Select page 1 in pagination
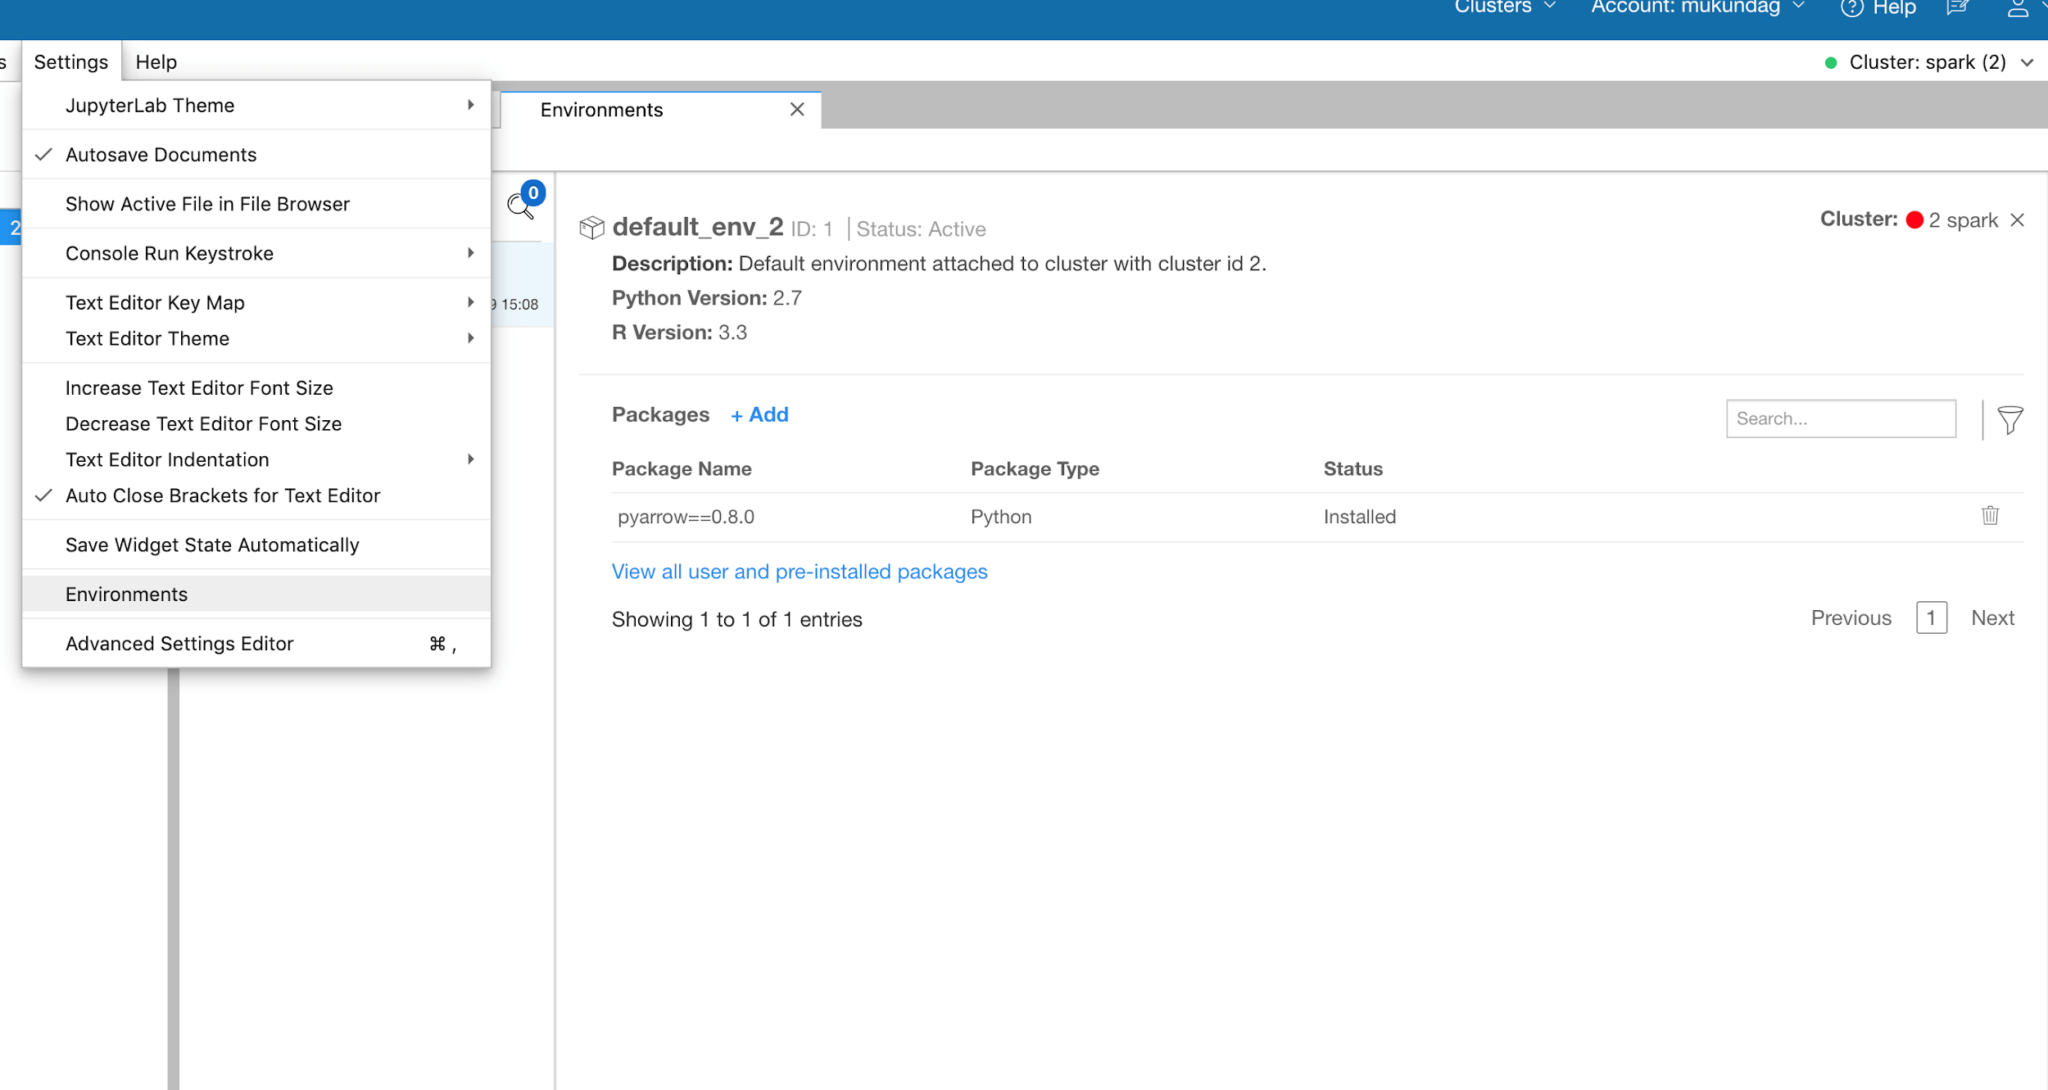Screen dimensions: 2048x1090 (x=1931, y=617)
